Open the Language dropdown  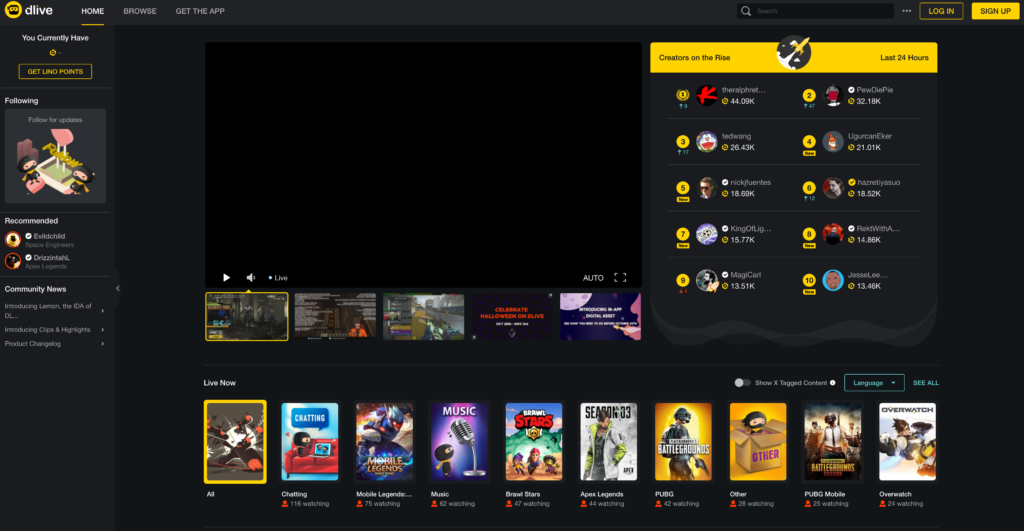tap(874, 383)
